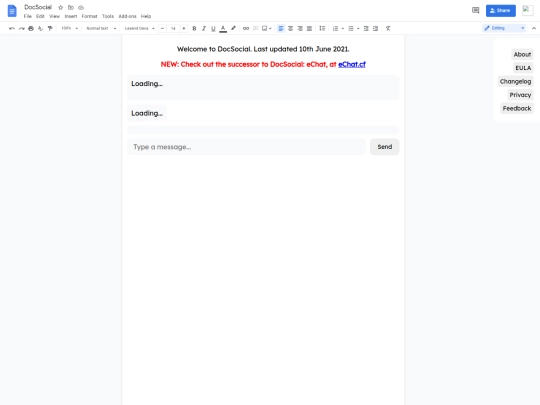Increase the indent
This screenshot has width=540, height=405.
pos(376,28)
